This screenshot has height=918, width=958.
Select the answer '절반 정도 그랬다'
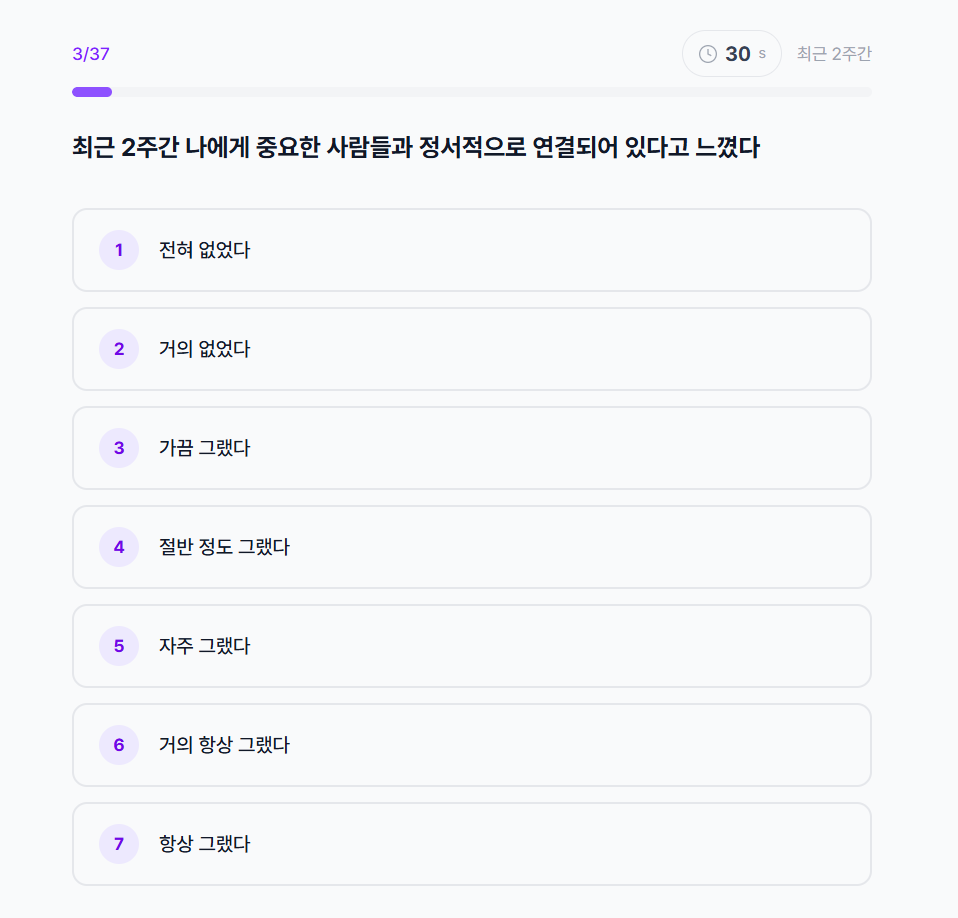471,547
